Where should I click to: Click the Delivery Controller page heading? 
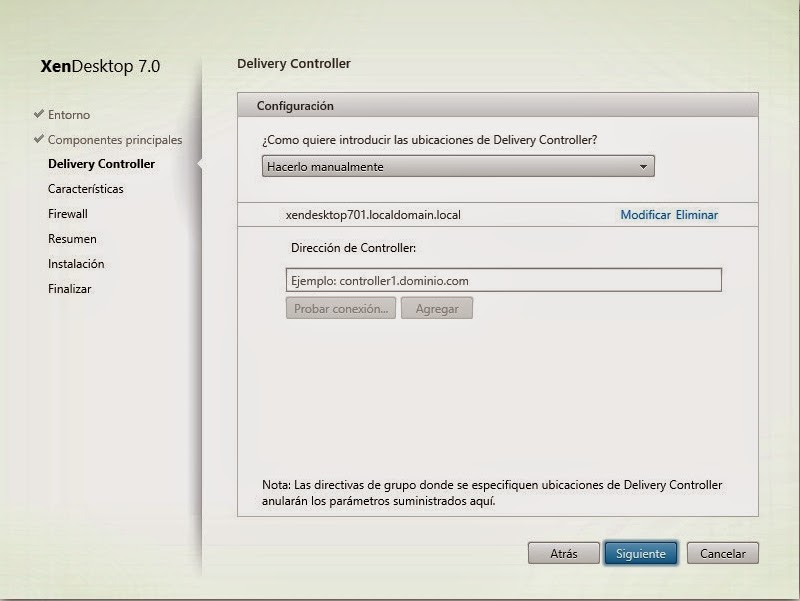coord(294,64)
